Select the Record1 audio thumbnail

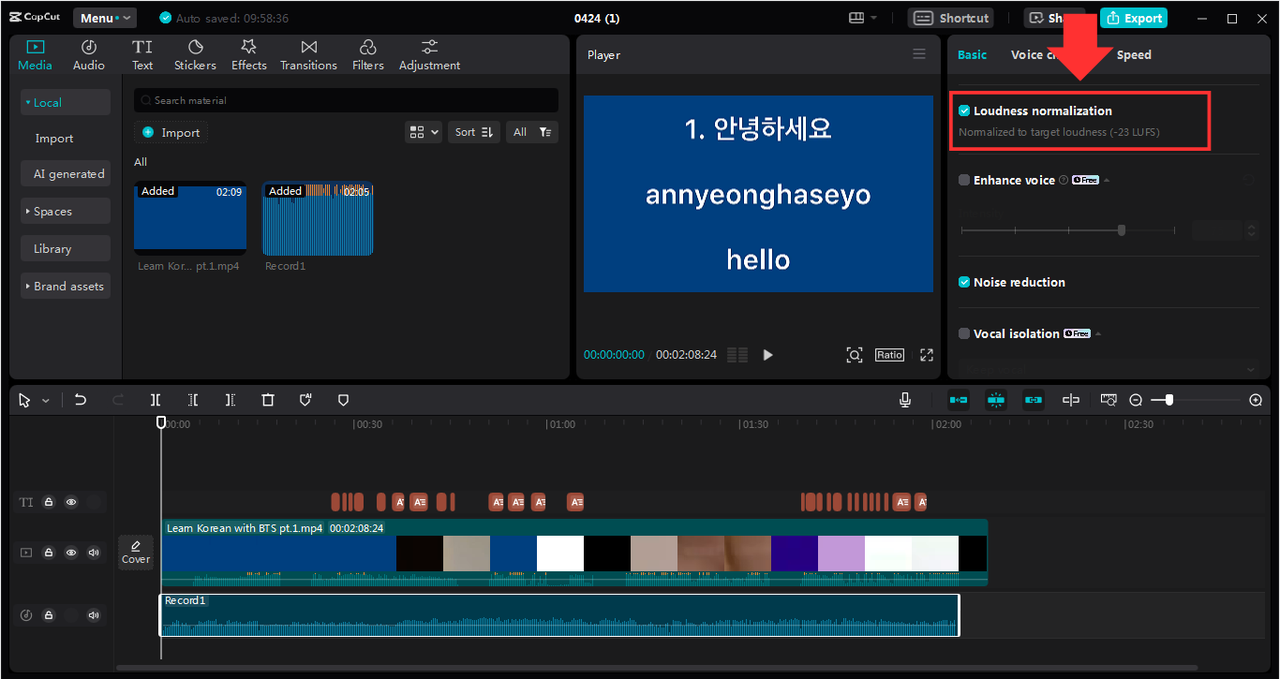pyautogui.click(x=318, y=218)
